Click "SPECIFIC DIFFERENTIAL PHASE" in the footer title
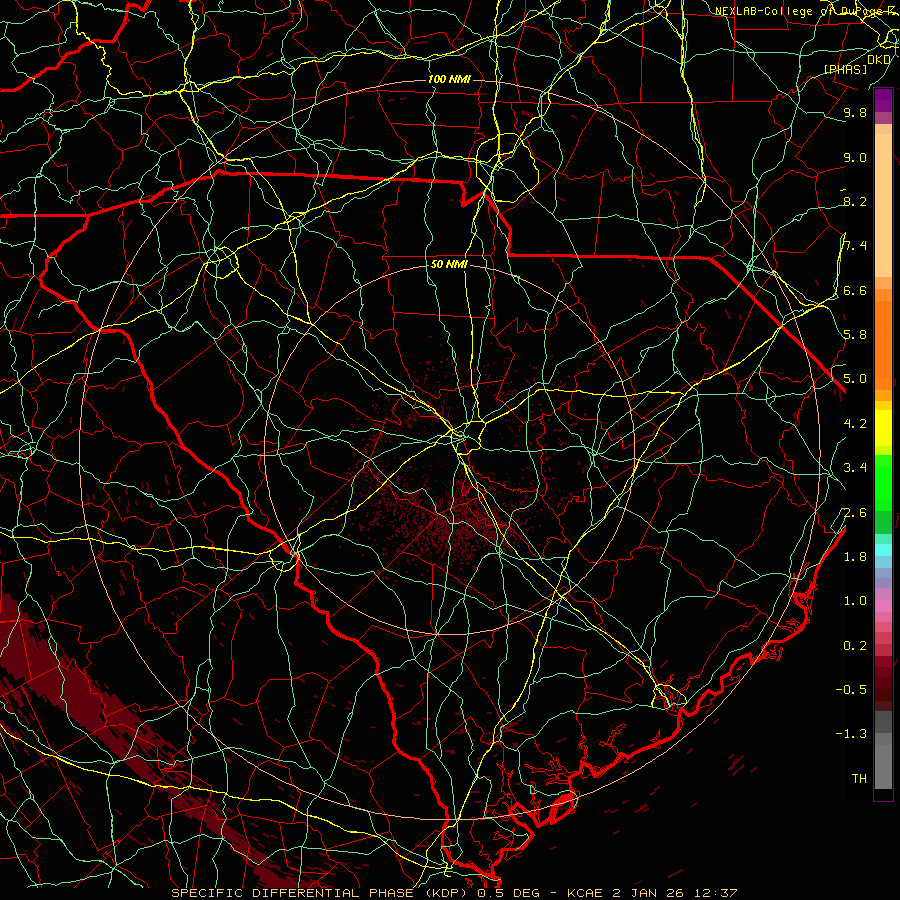Image resolution: width=900 pixels, height=900 pixels. point(292,893)
